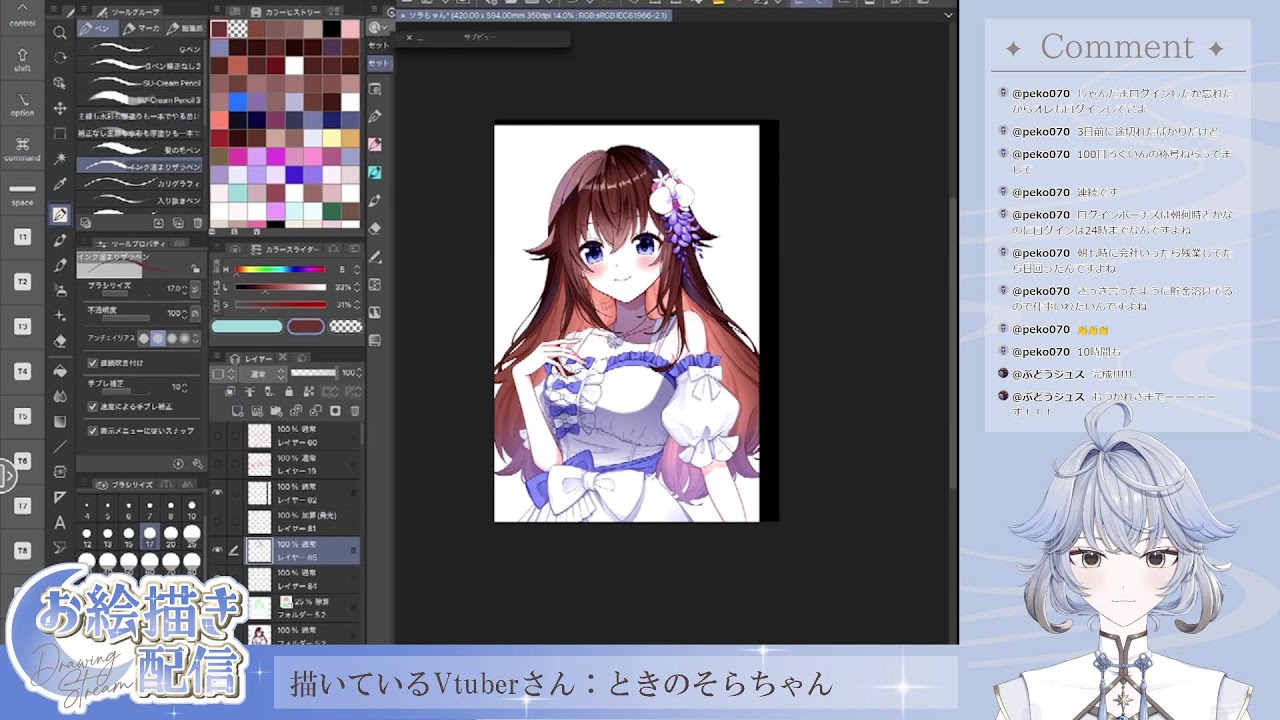The height and width of the screenshot is (720, 1280).
Task: Show レイヤー 19 via visibility box
Action: [217, 464]
